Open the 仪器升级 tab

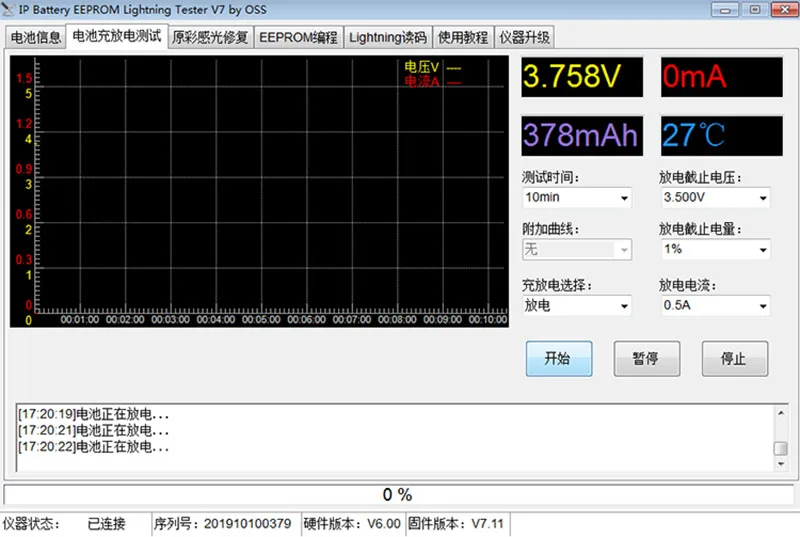pos(524,37)
